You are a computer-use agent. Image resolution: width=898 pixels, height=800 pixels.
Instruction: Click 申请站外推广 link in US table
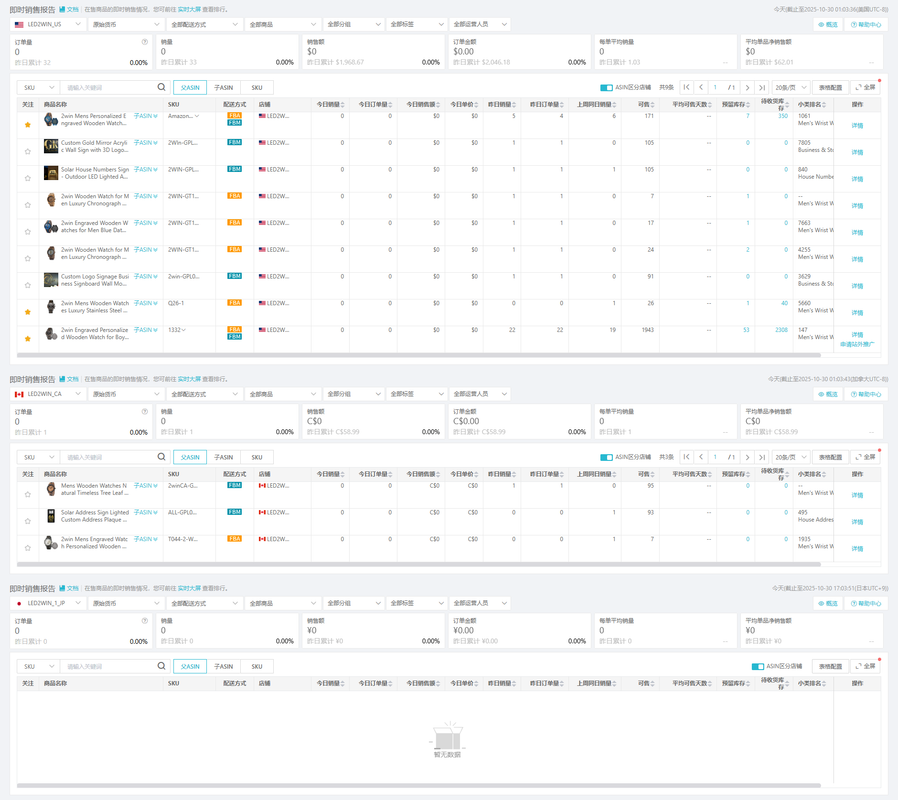click(857, 344)
